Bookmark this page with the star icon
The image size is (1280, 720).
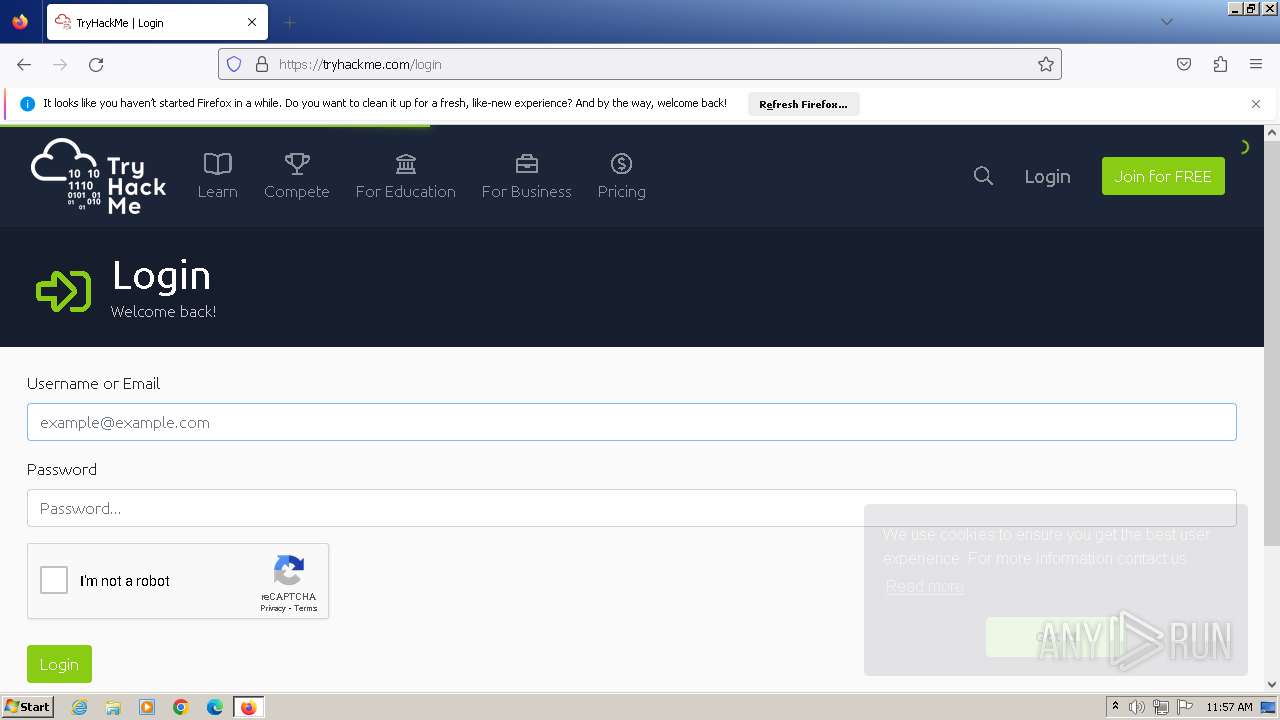pyautogui.click(x=1046, y=64)
